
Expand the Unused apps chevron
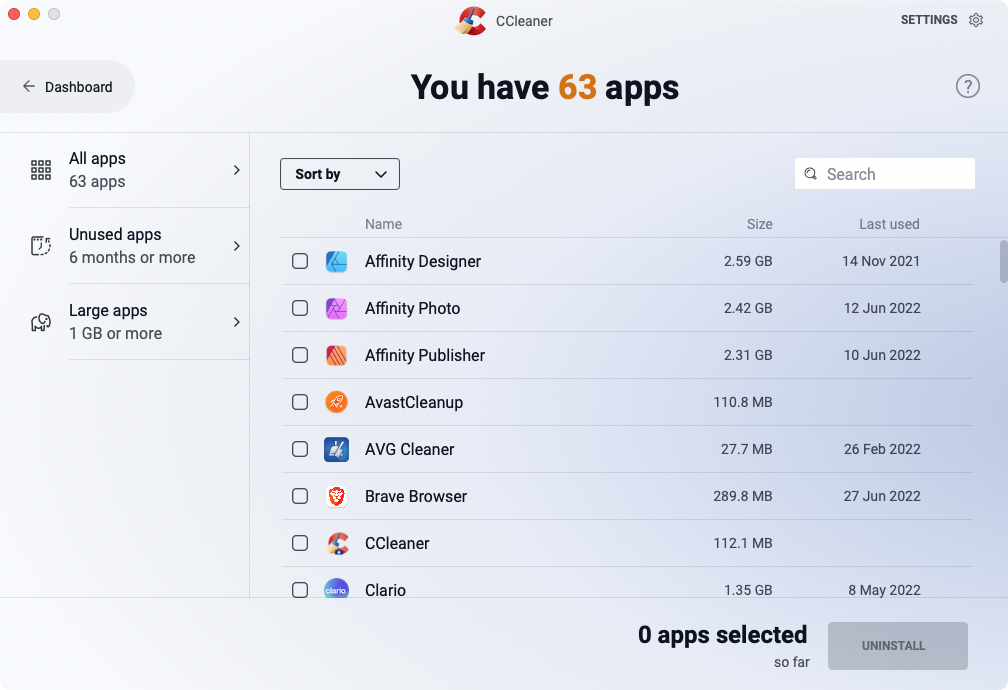237,246
